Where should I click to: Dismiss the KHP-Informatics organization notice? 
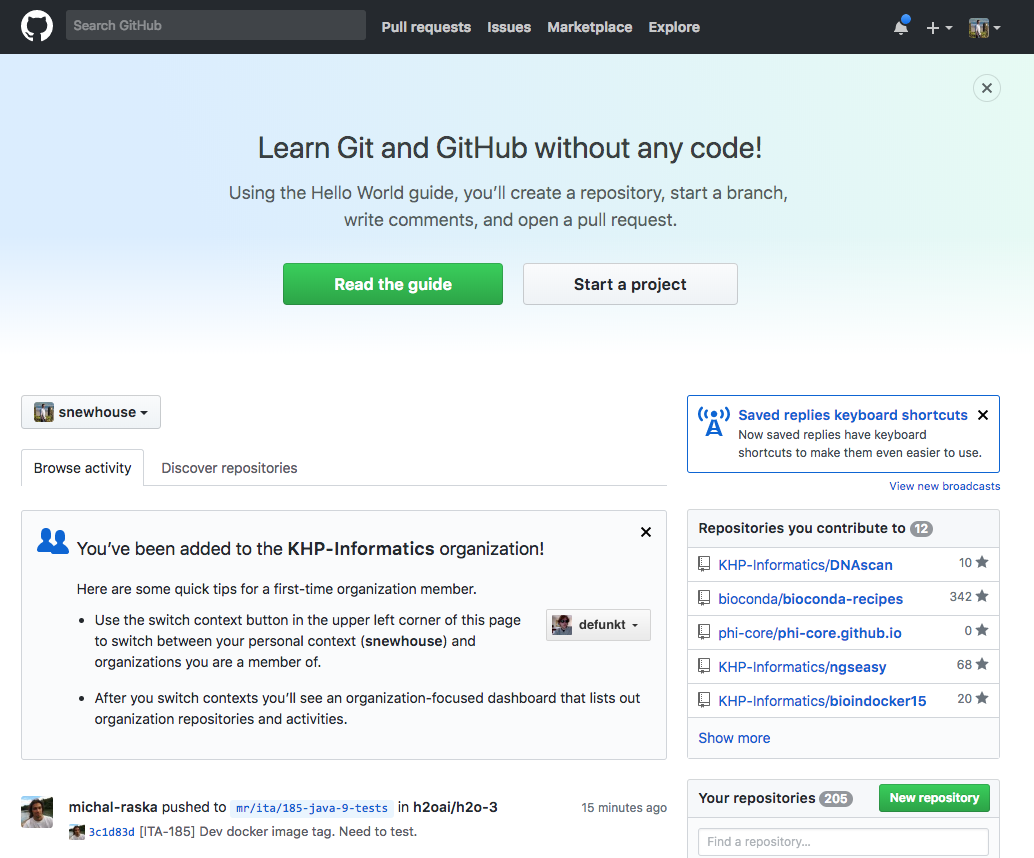(646, 532)
